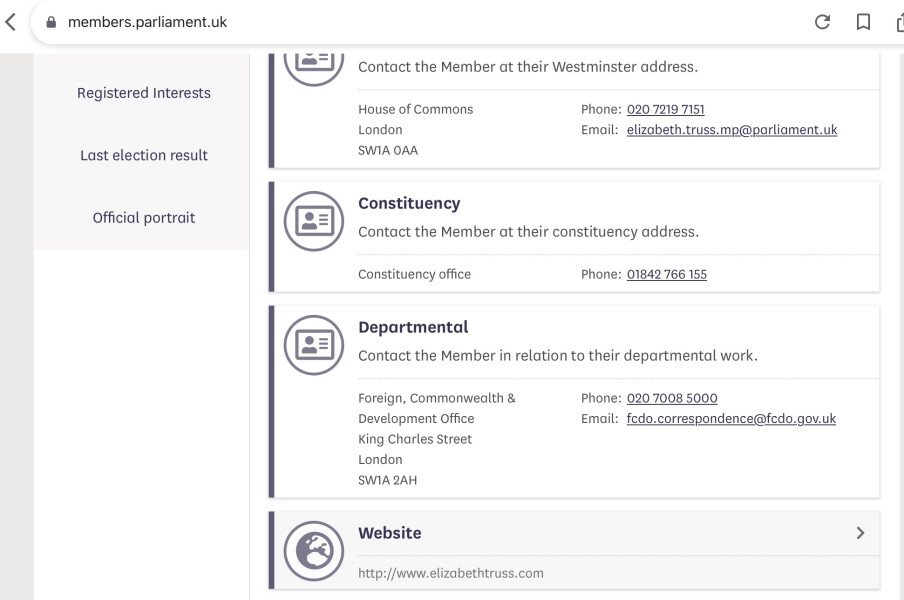Tap the browser back arrow
The width and height of the screenshot is (904, 600).
pyautogui.click(x=10, y=22)
